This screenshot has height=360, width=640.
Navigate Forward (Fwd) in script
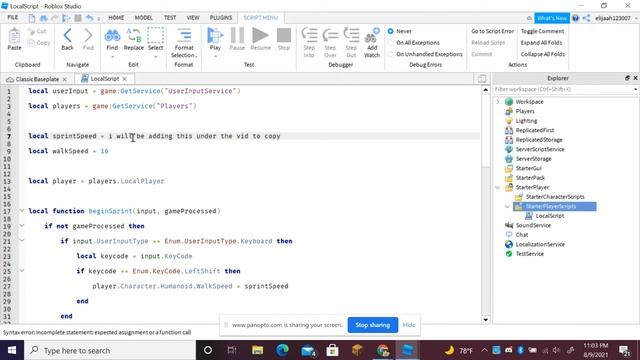[x=88, y=39]
